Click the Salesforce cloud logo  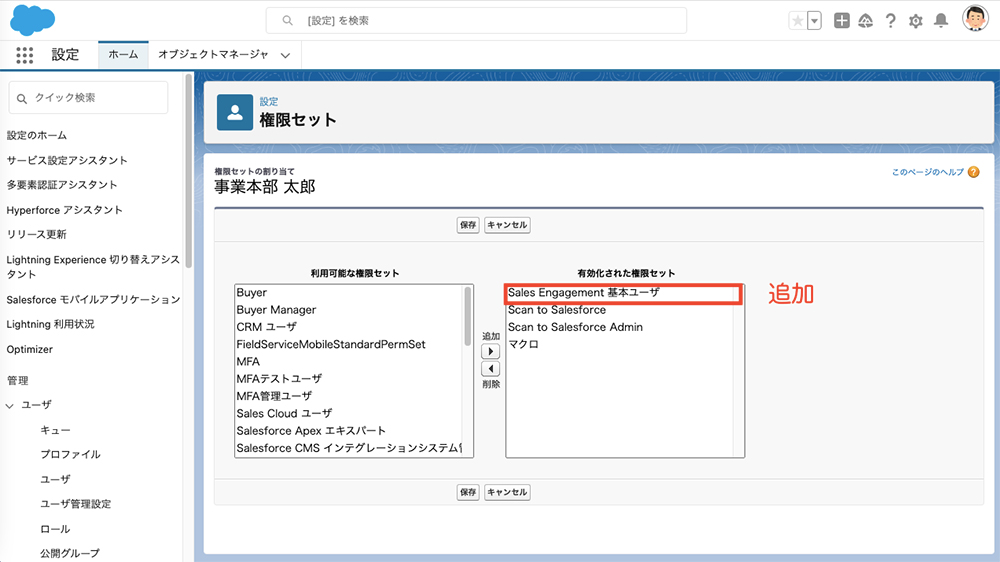tap(33, 20)
